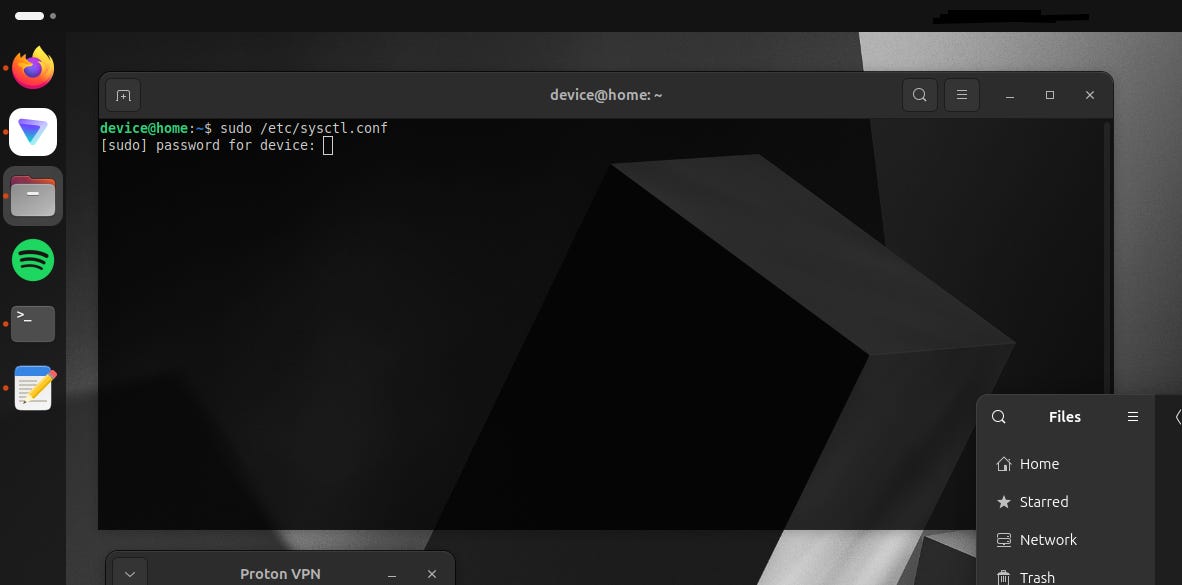The width and height of the screenshot is (1182, 585).
Task: Close the Proton VPN window
Action: (x=432, y=574)
